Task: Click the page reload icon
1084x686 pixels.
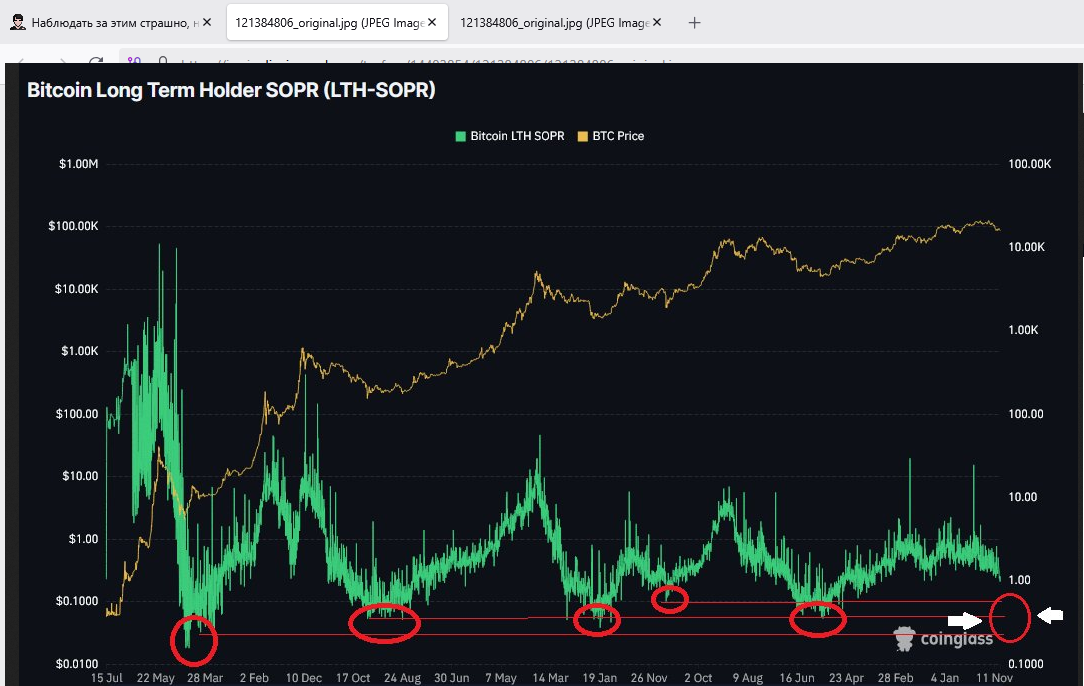Action: [97, 60]
